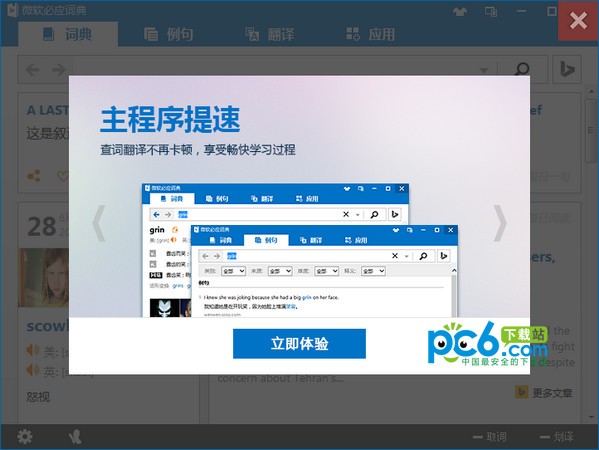Click the back arrow in search bar

pyautogui.click(x=33, y=70)
